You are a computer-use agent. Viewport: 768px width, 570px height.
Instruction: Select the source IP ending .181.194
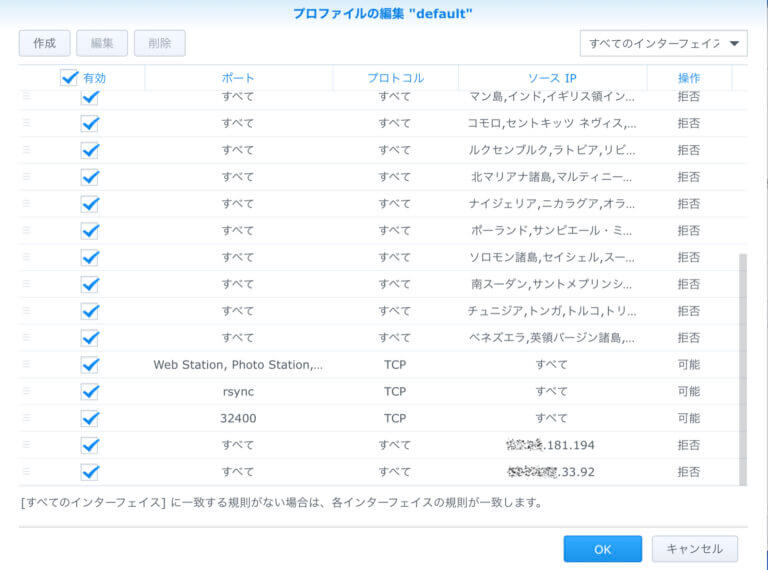click(x=551, y=445)
